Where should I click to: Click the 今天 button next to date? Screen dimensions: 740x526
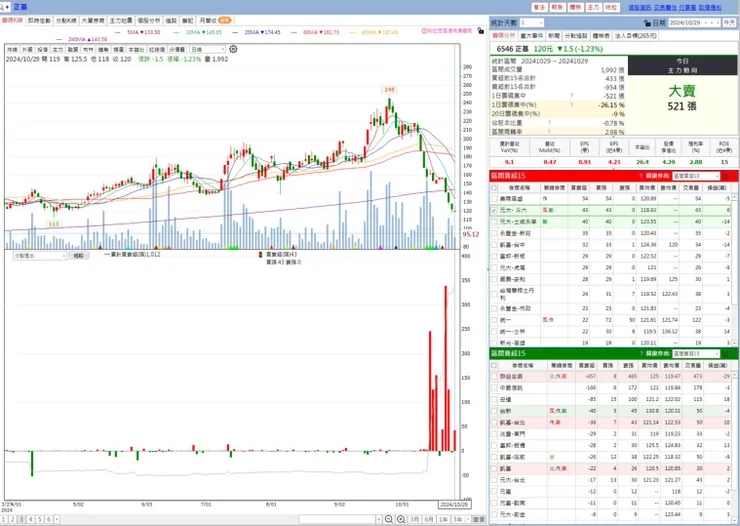click(729, 23)
